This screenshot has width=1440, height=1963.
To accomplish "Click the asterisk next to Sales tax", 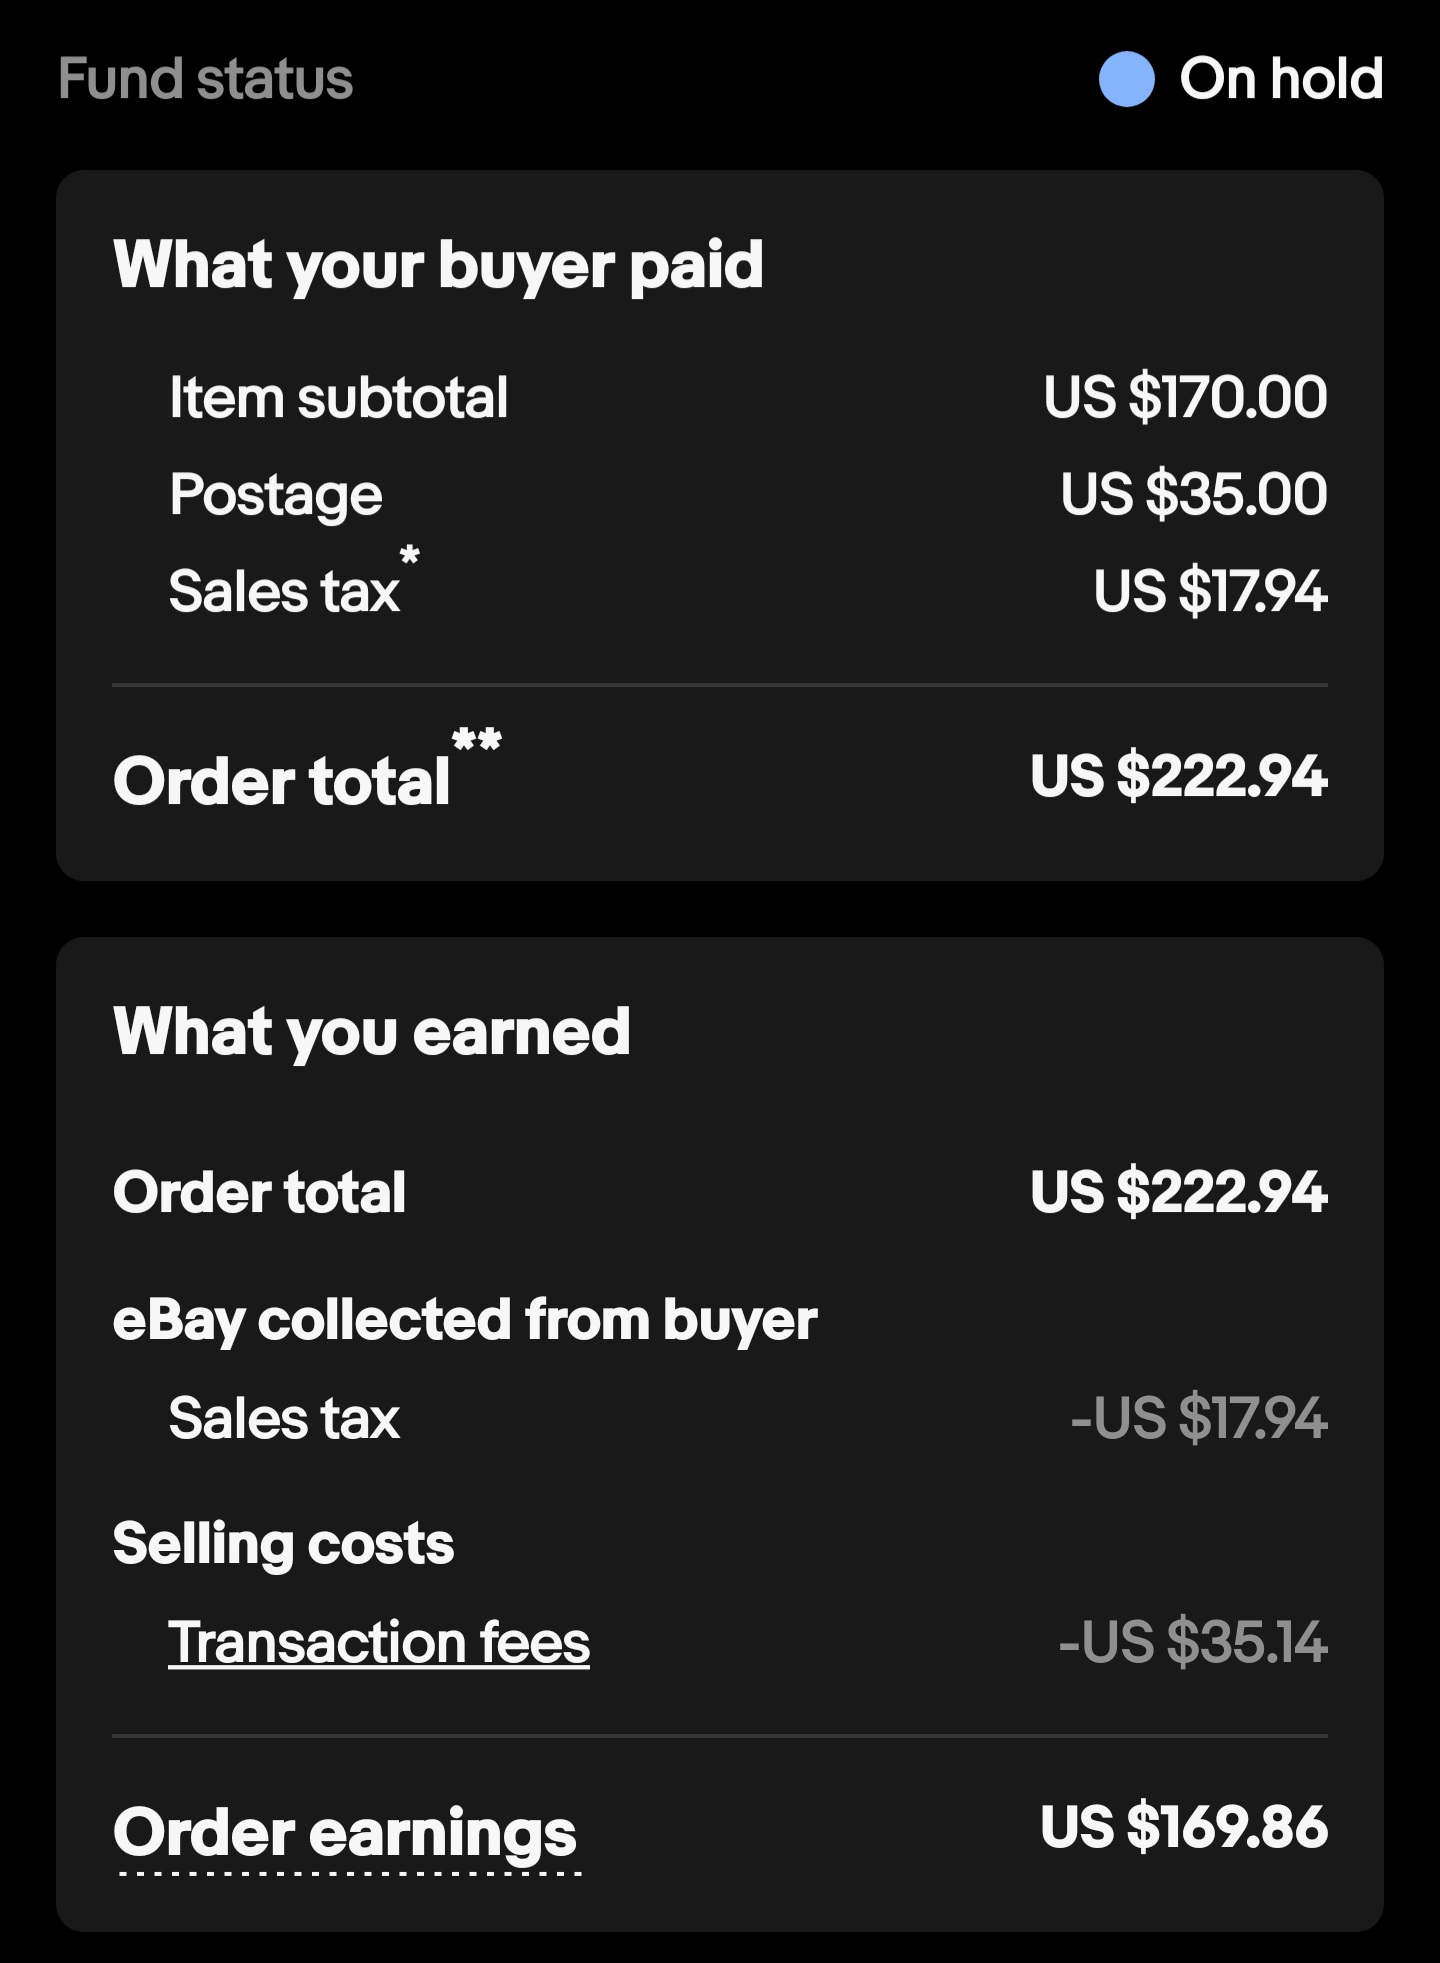I will [x=409, y=556].
